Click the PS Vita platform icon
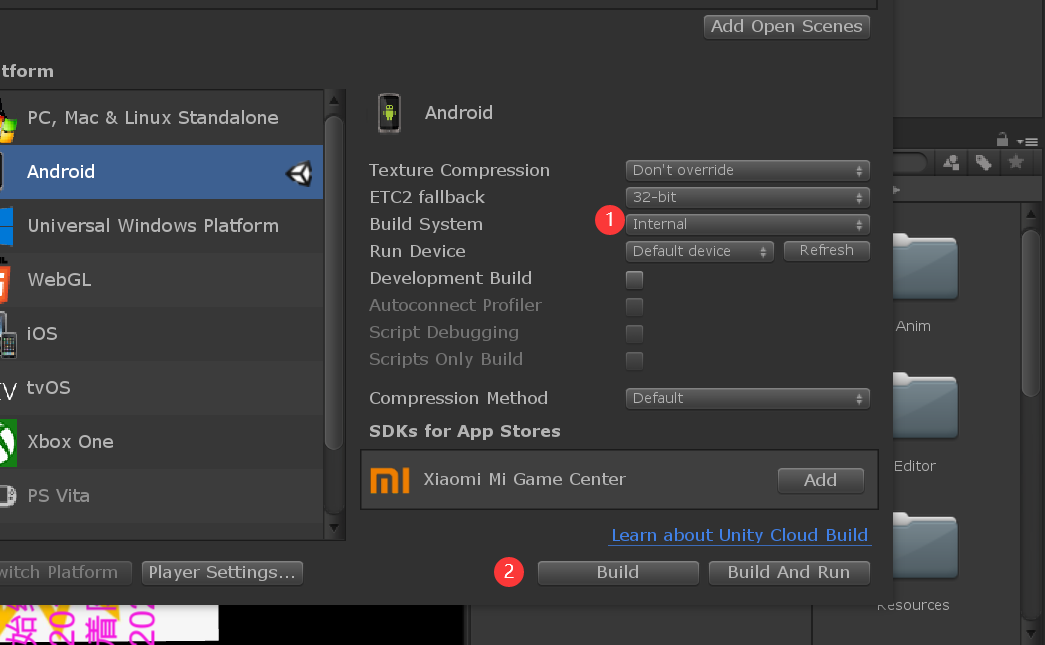 tap(7, 495)
